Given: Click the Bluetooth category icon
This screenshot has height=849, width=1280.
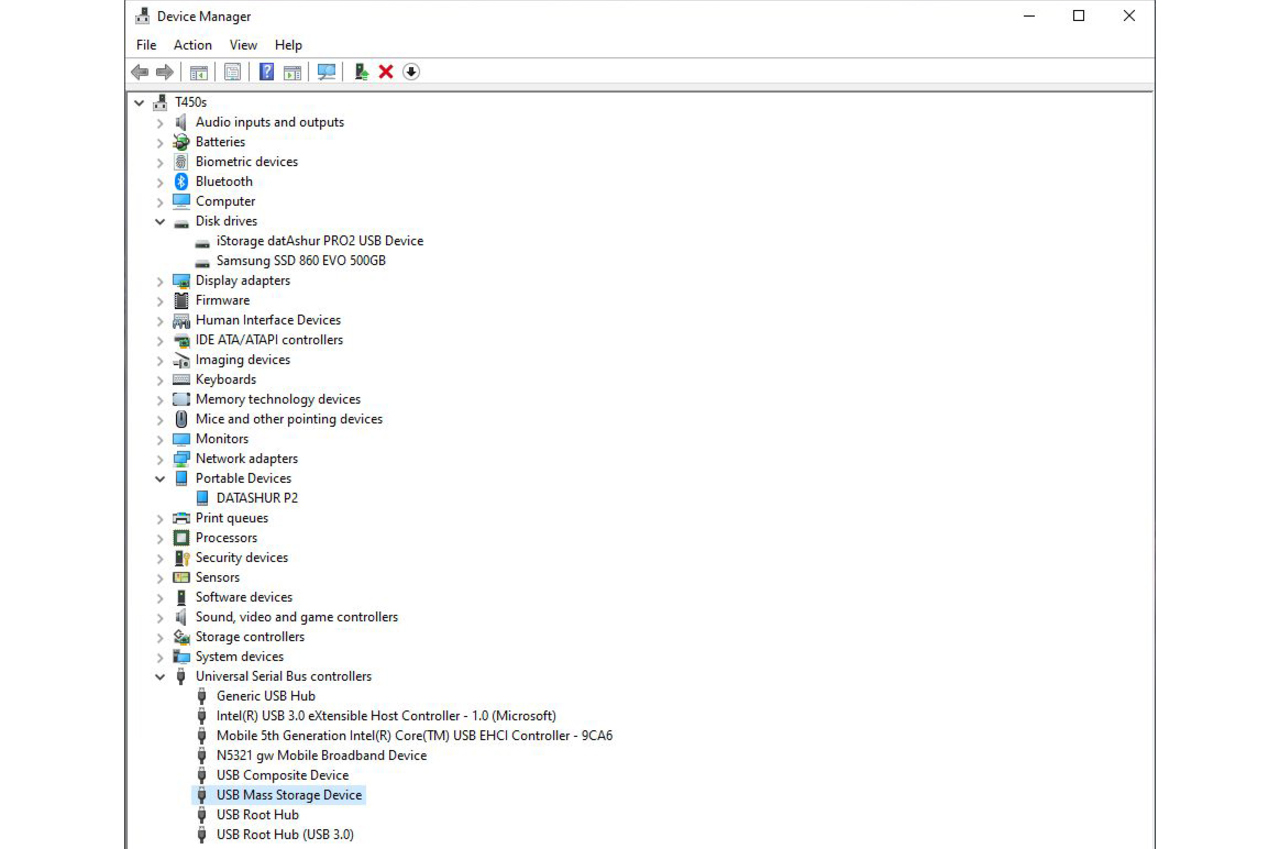Looking at the screenshot, I should pyautogui.click(x=181, y=182).
